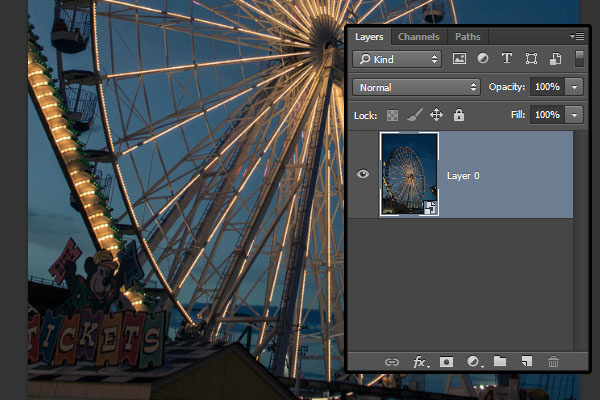Turn layer filtering on or off
This screenshot has height=400, width=600.
579,59
